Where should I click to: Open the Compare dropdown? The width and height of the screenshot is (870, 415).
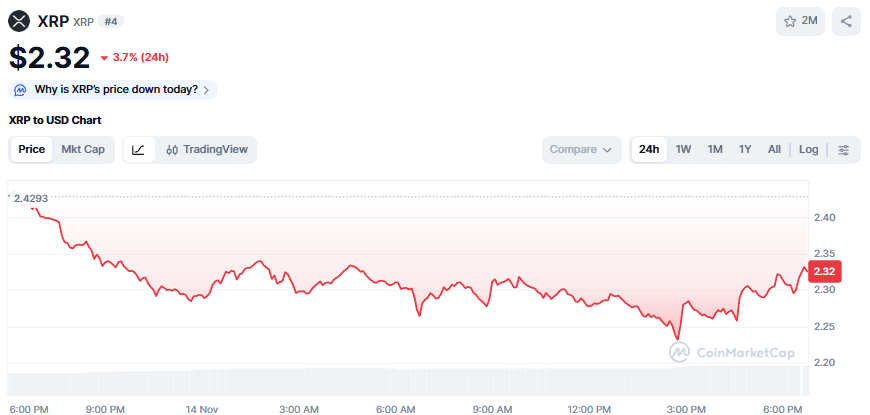click(x=582, y=150)
